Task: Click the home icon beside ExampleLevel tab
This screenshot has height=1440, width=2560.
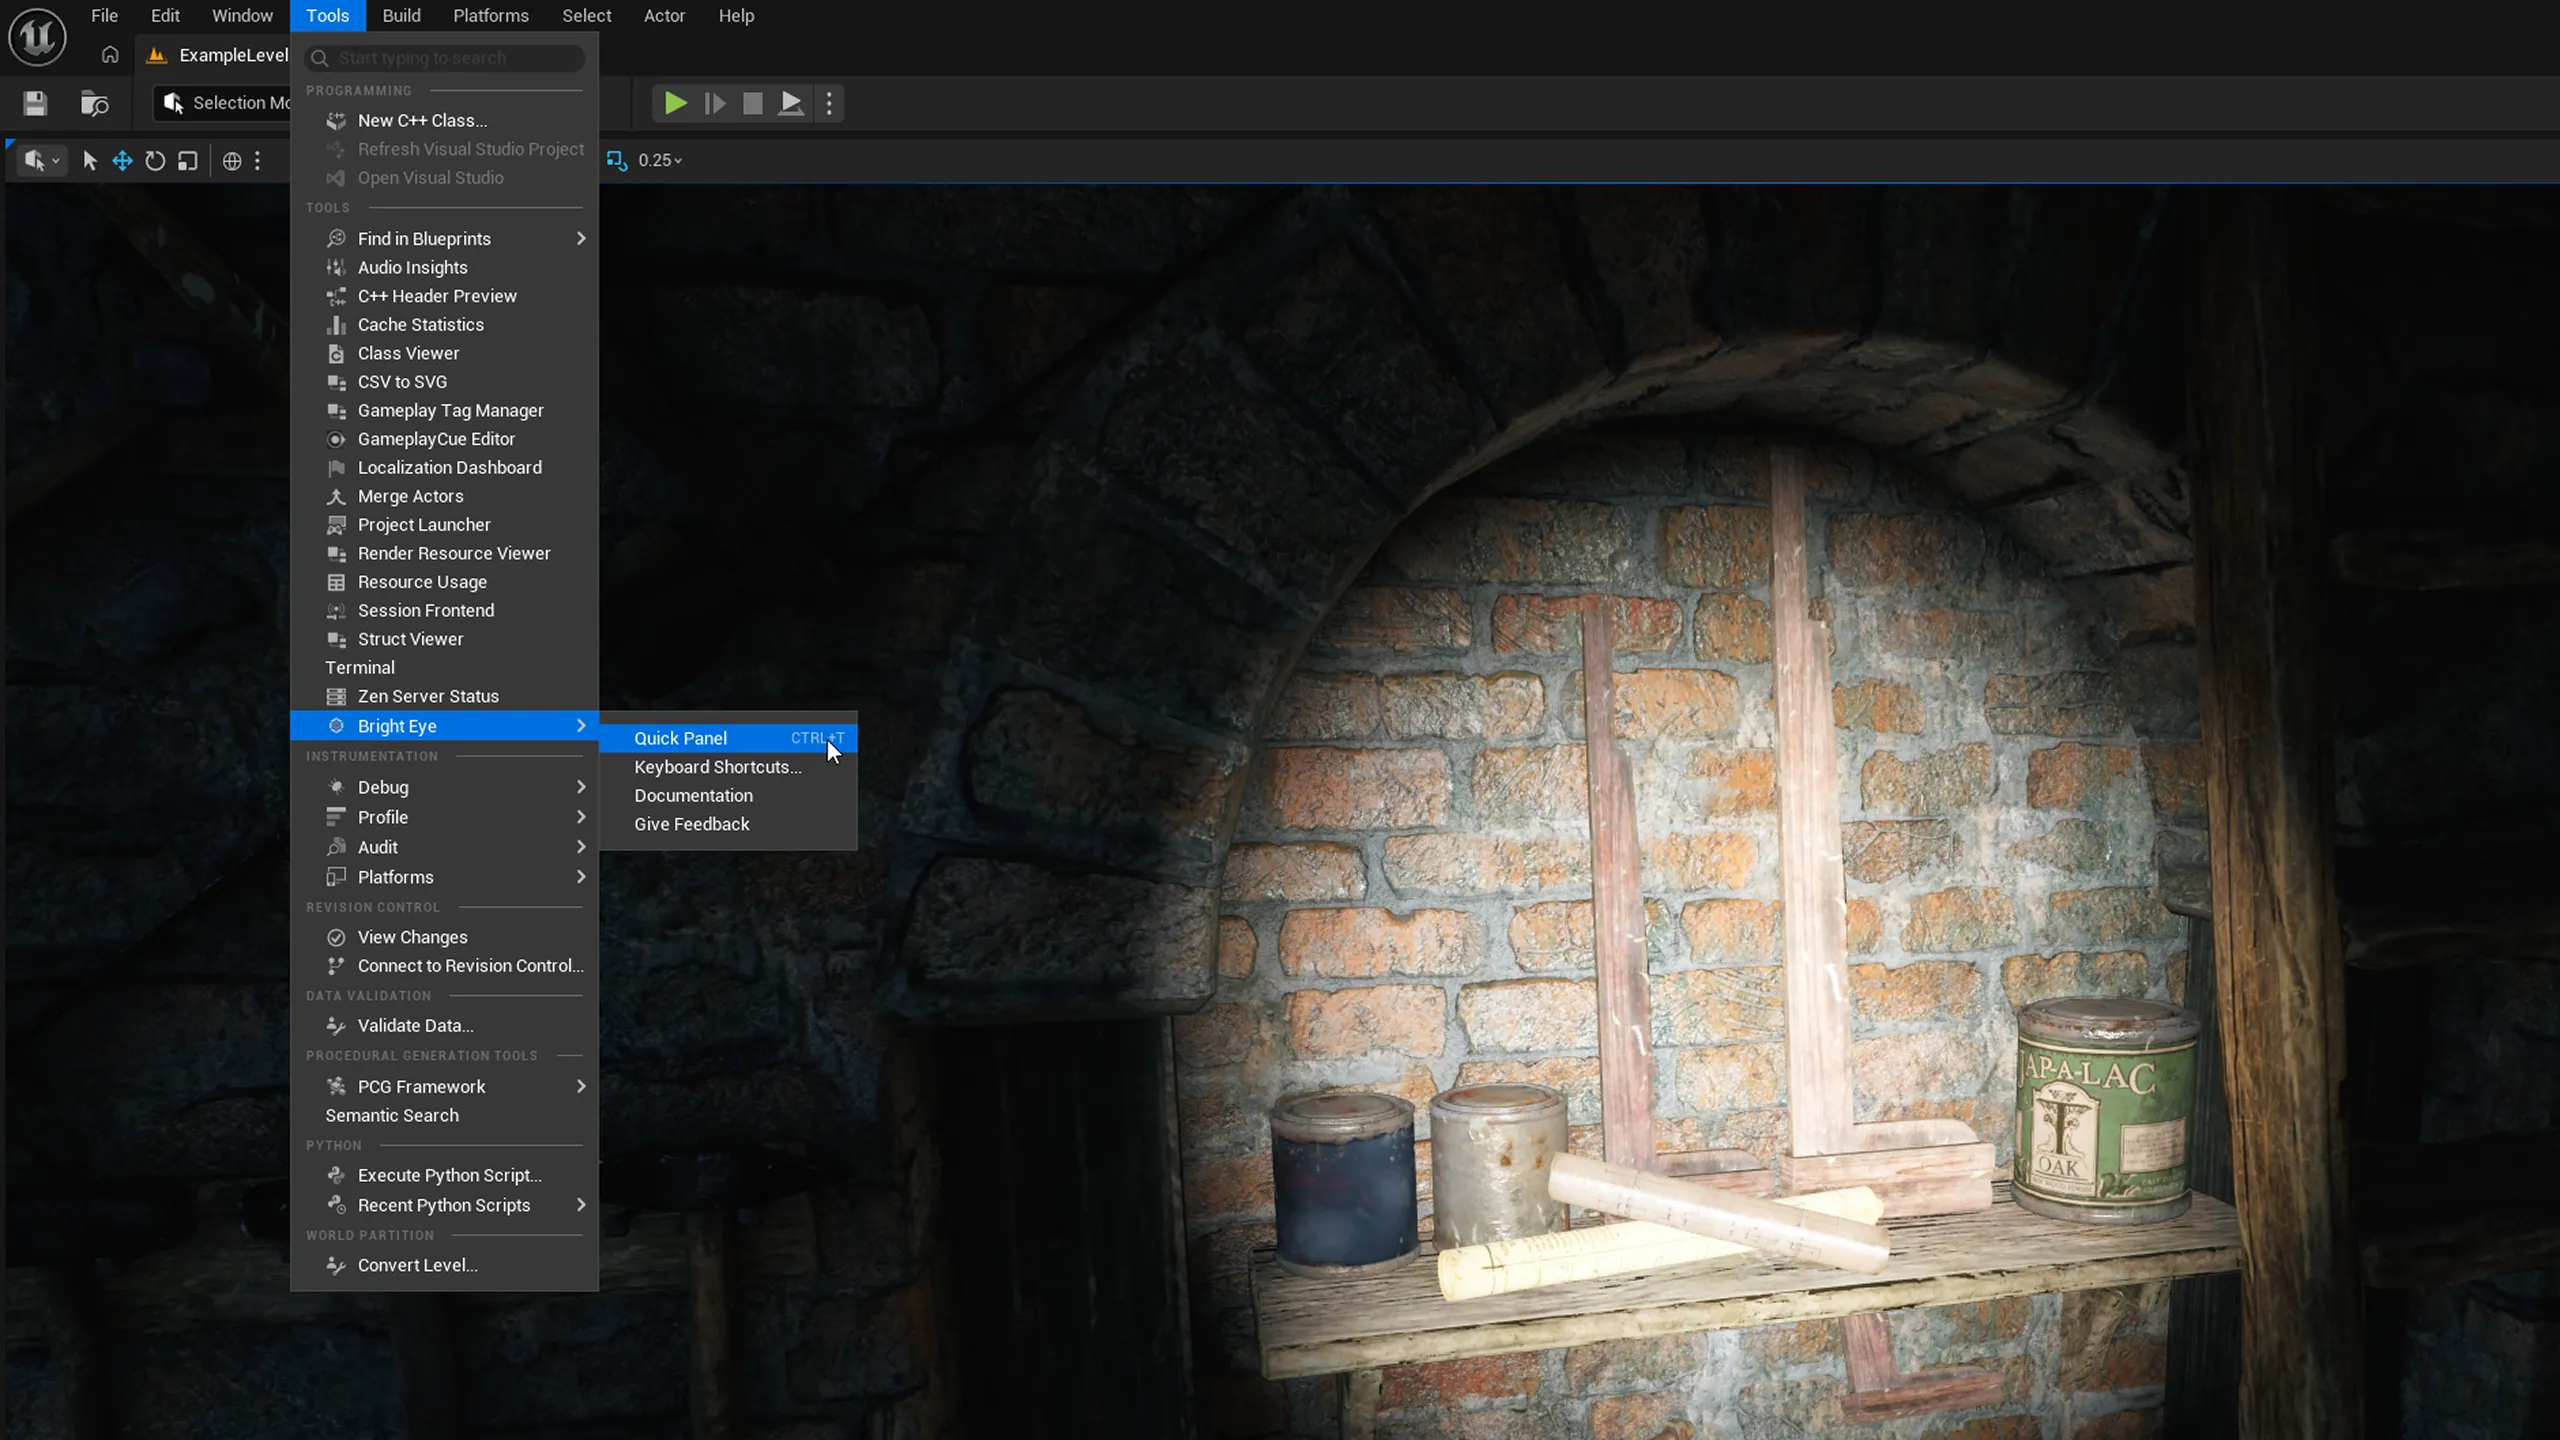Action: pos(110,55)
